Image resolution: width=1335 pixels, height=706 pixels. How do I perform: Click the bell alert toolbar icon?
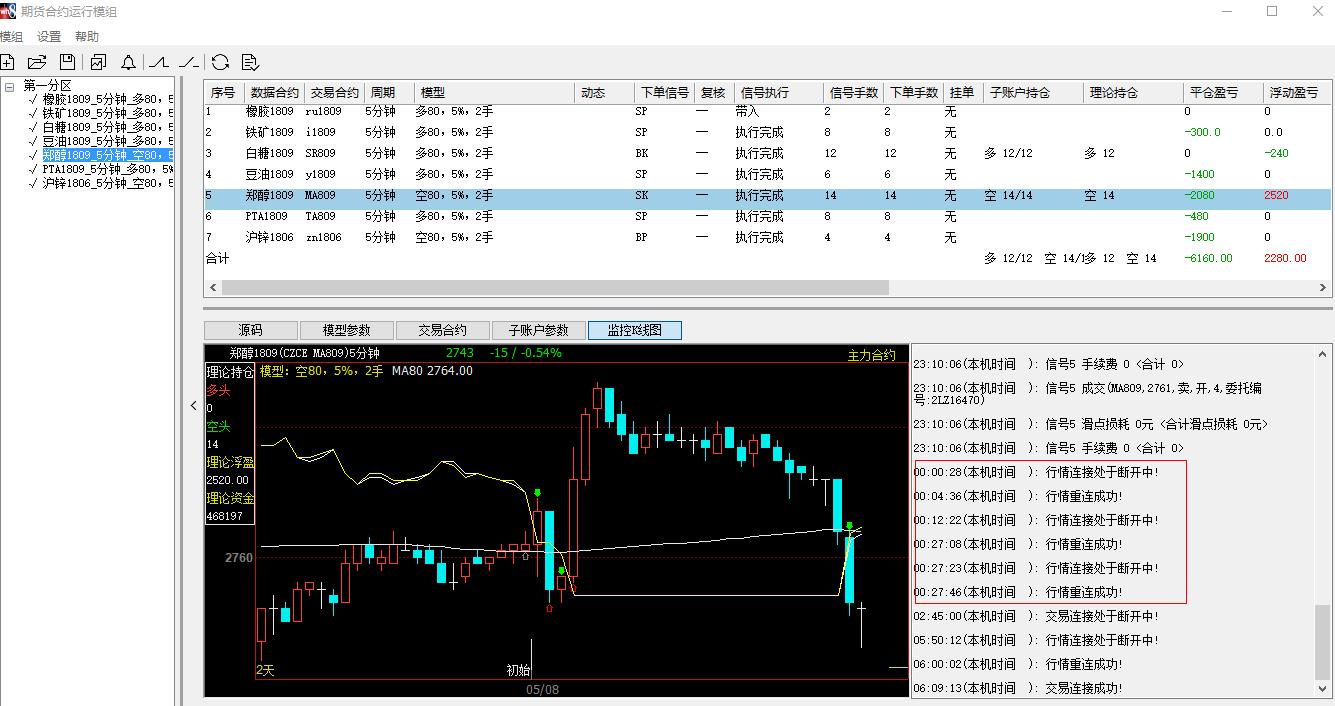click(128, 62)
